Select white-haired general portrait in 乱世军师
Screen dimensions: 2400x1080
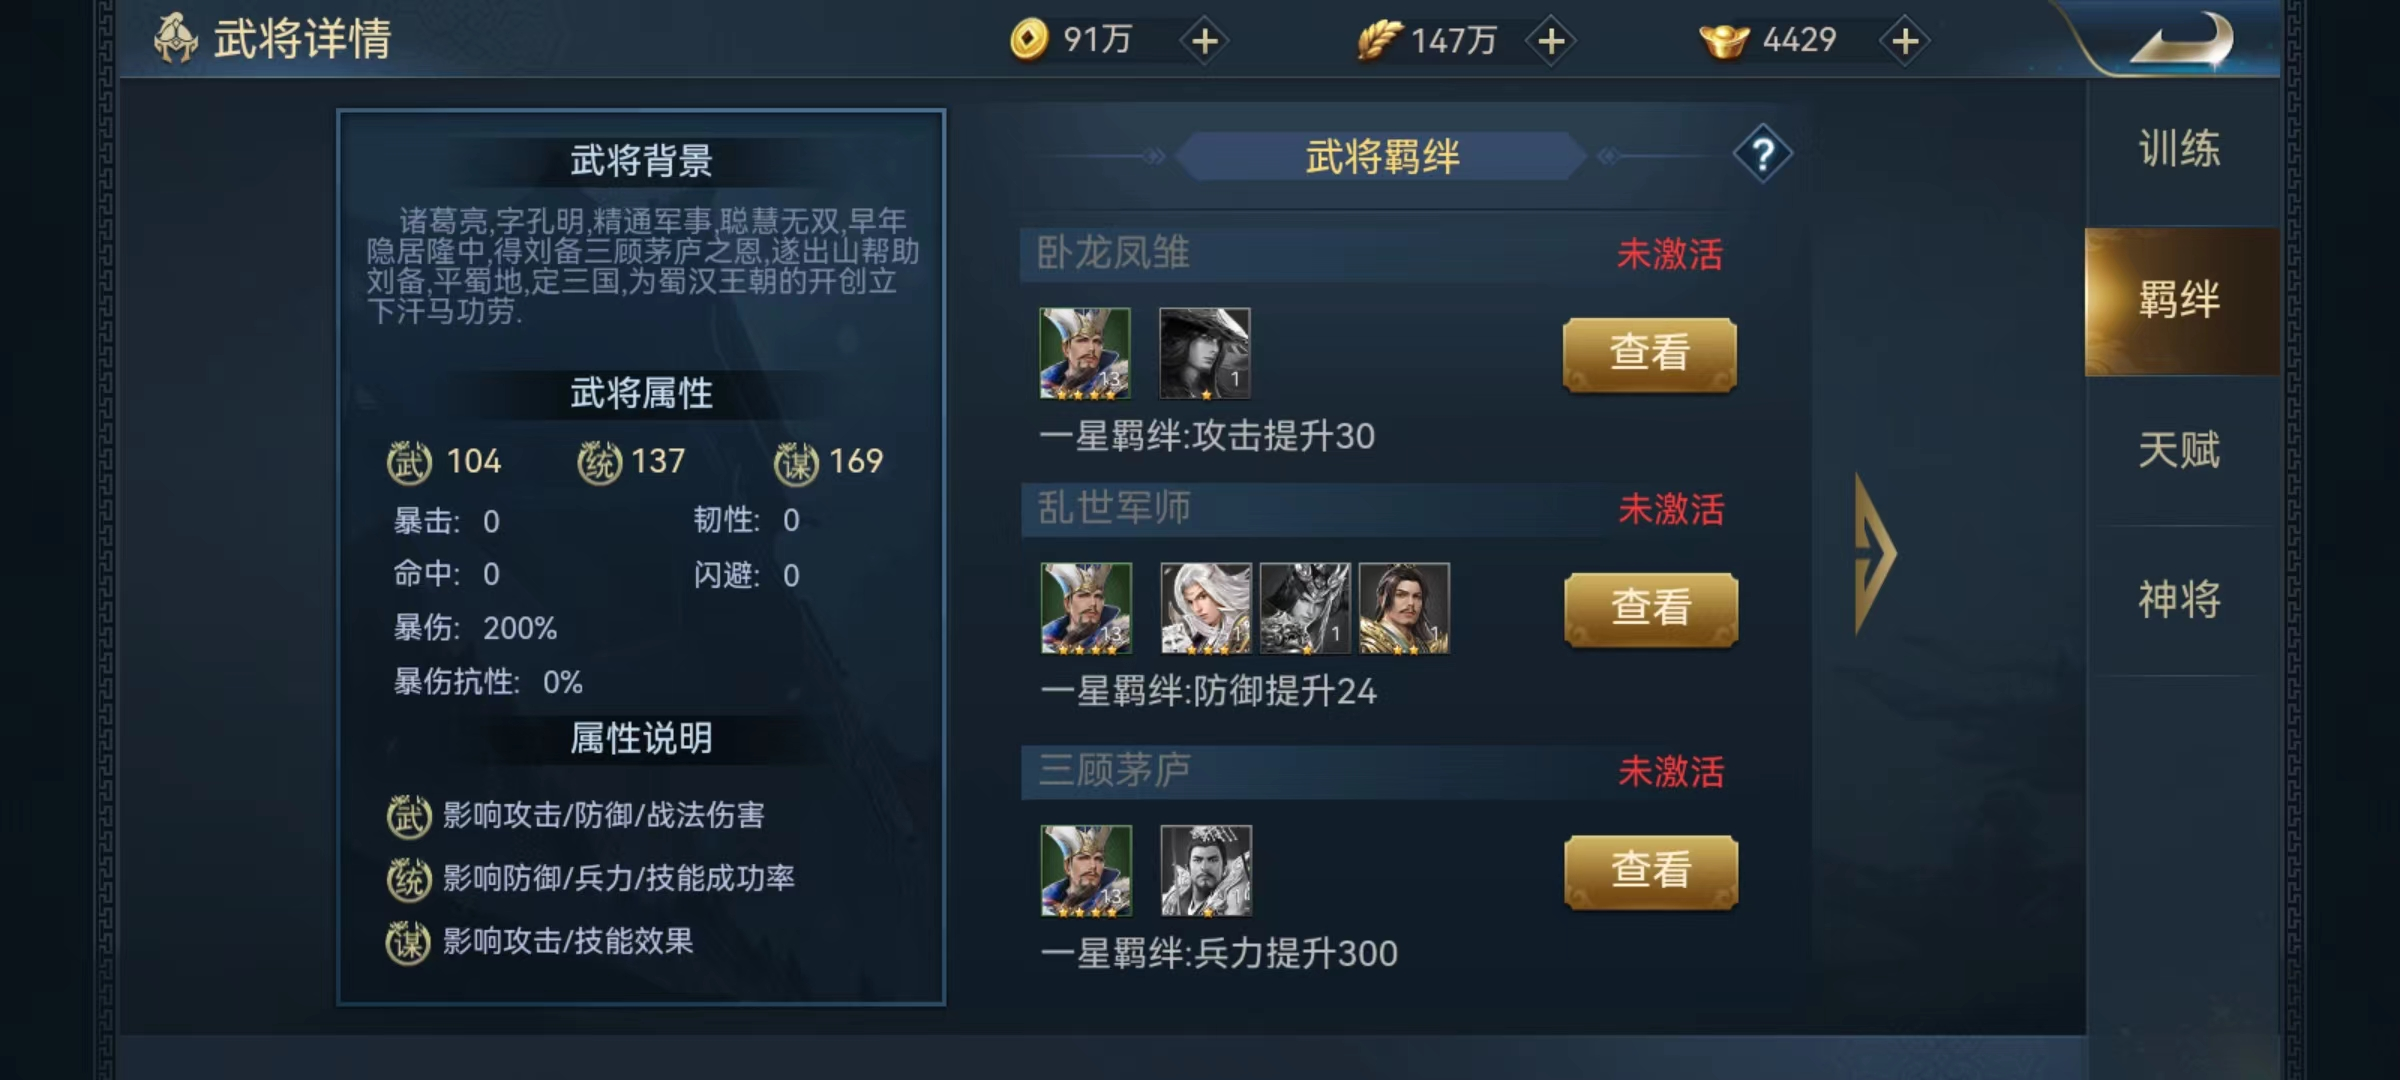pyautogui.click(x=1206, y=608)
